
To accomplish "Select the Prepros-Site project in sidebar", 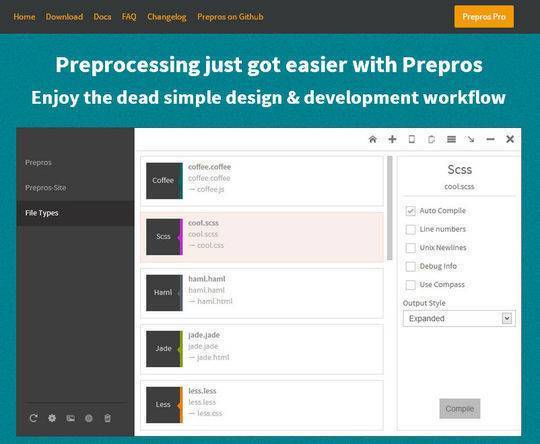I will click(45, 188).
